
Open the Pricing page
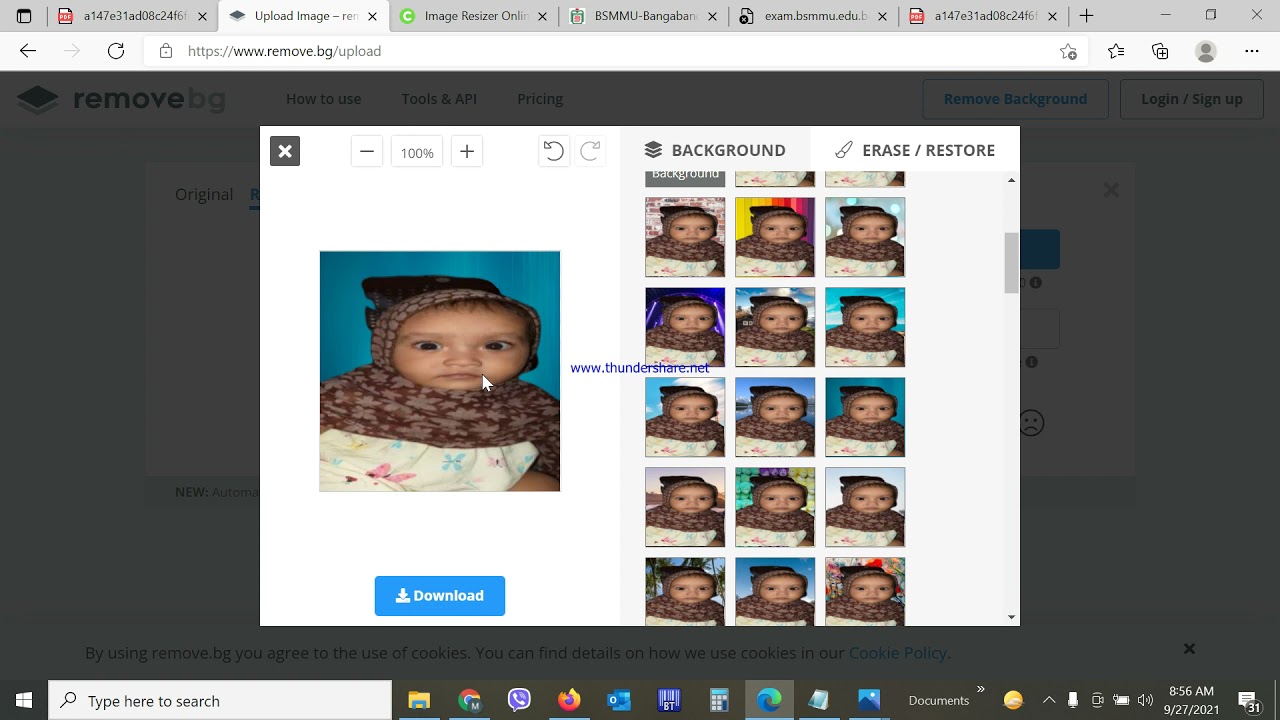pos(540,99)
